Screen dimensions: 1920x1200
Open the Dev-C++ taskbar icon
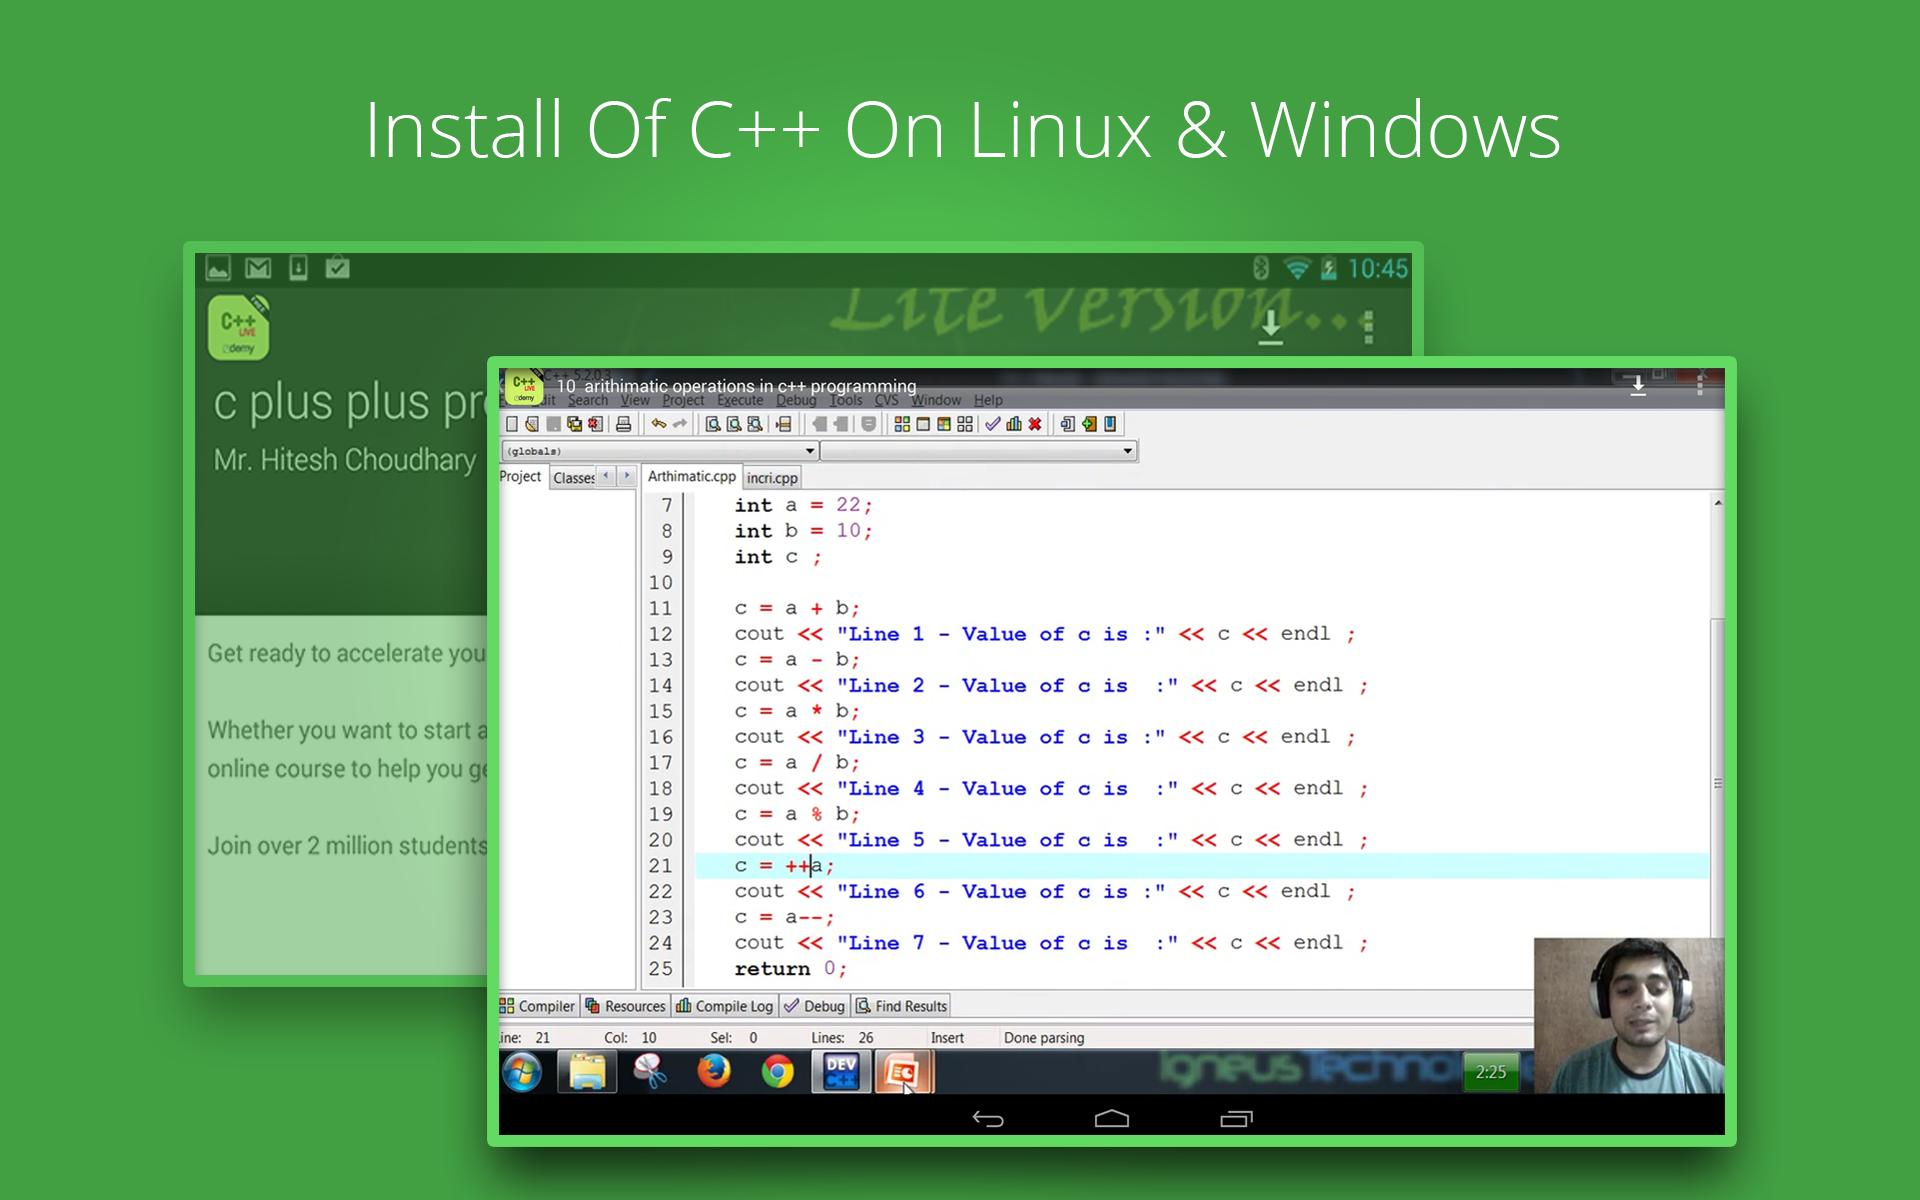[840, 1072]
